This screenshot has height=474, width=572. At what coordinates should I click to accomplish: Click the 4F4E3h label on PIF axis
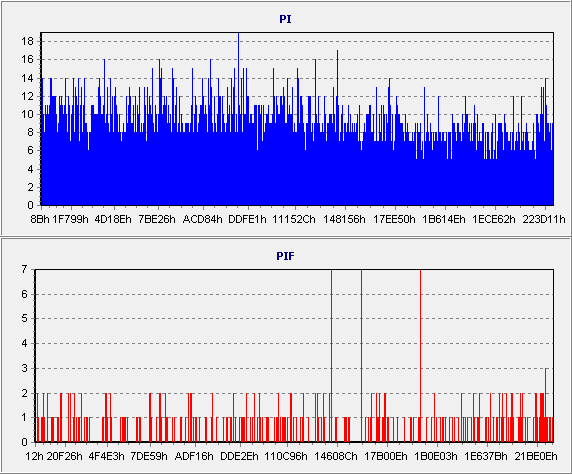107,456
